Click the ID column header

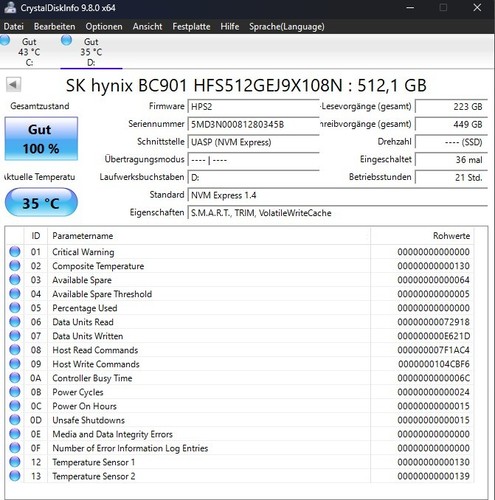tap(36, 236)
